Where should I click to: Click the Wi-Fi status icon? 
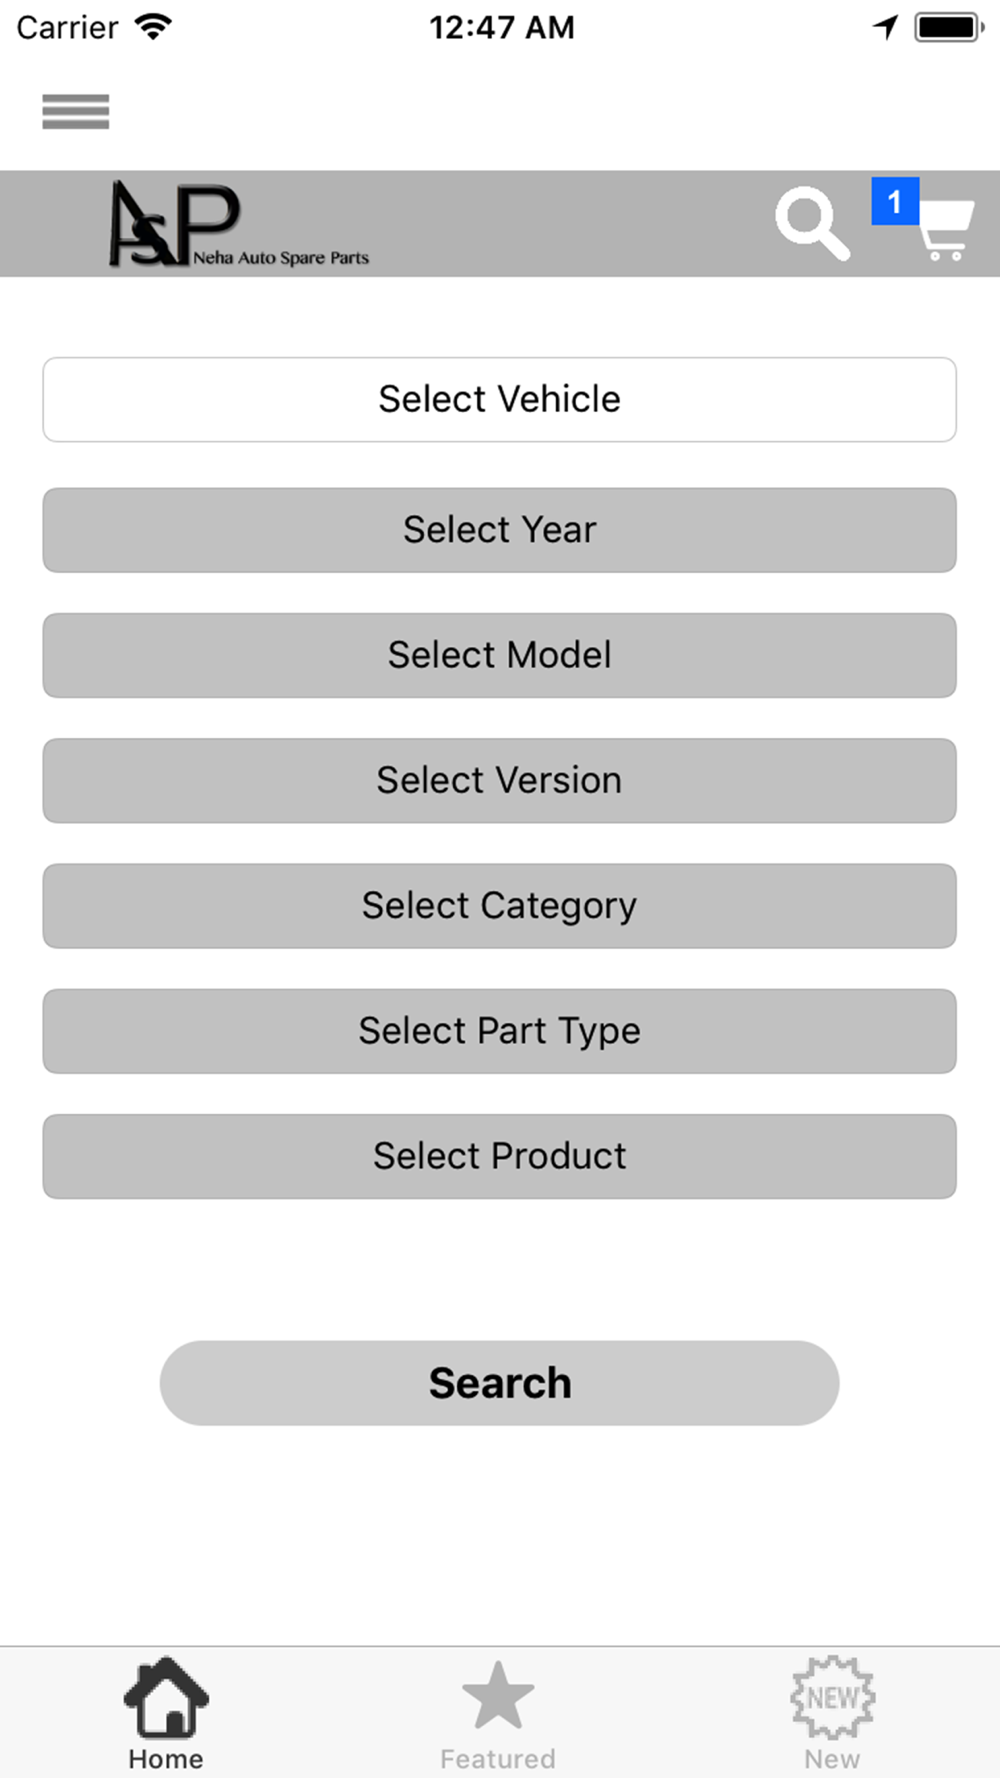[x=153, y=27]
